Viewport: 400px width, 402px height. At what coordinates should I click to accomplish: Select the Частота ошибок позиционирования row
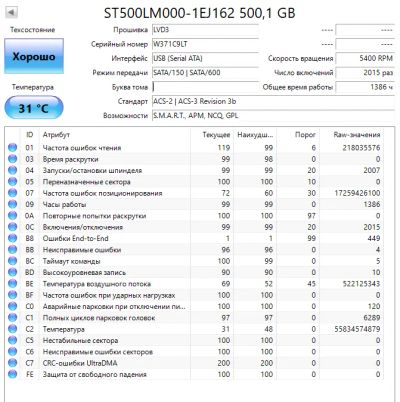pos(195,193)
